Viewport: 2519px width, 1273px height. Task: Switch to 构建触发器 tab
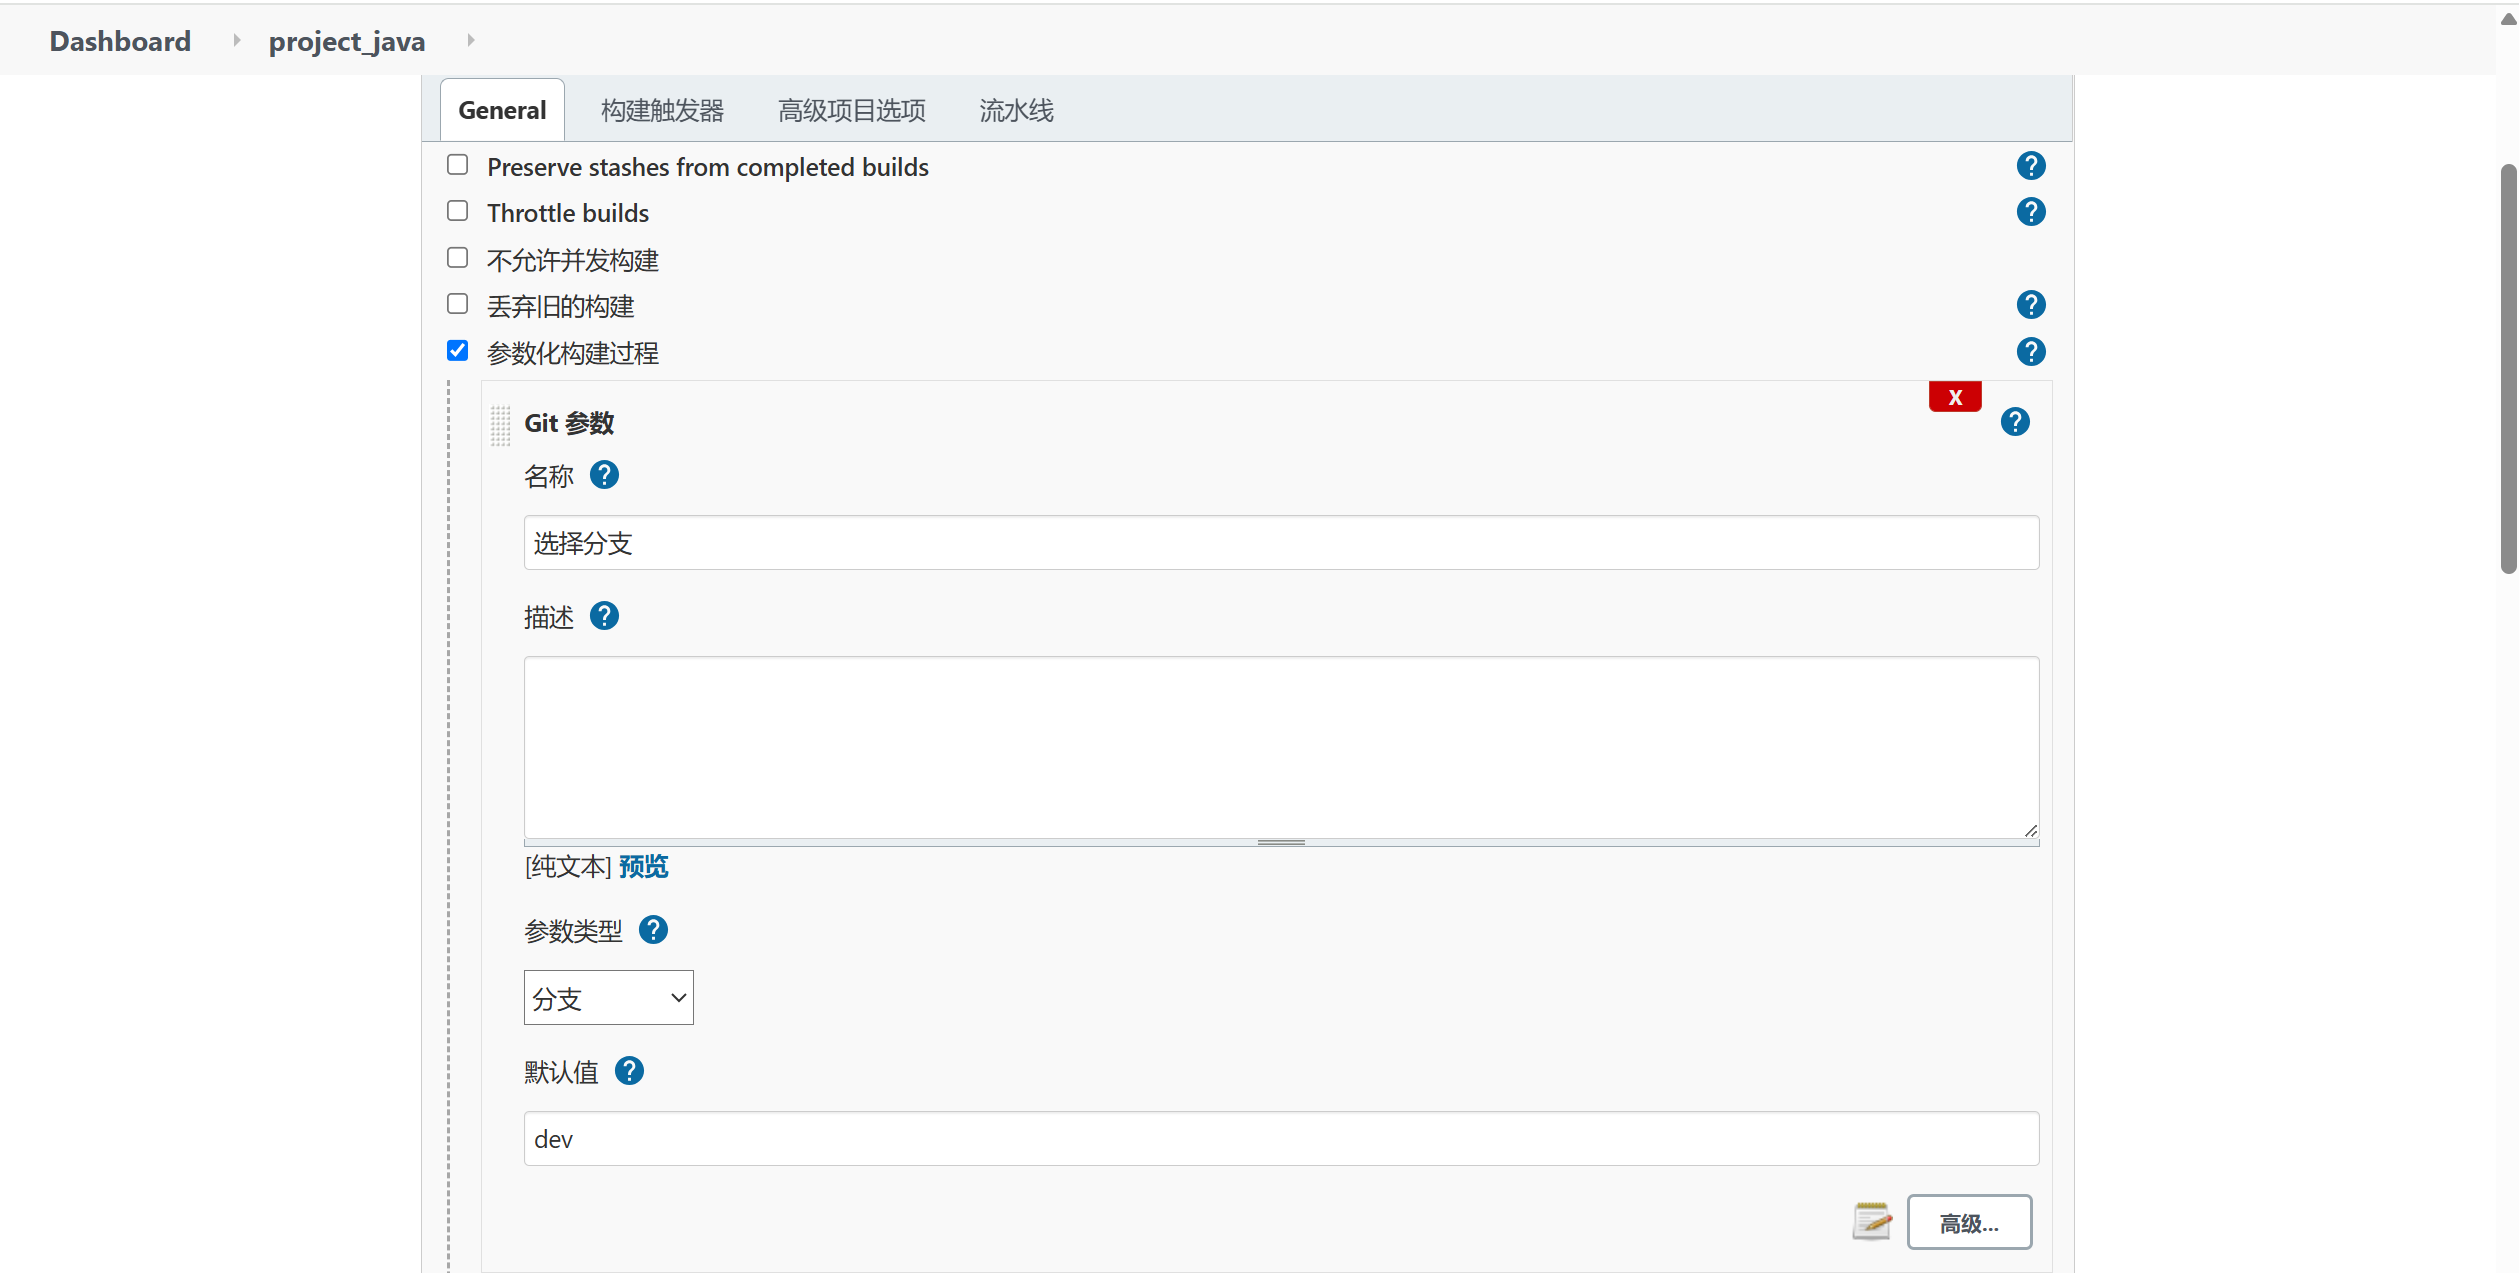pos(662,110)
